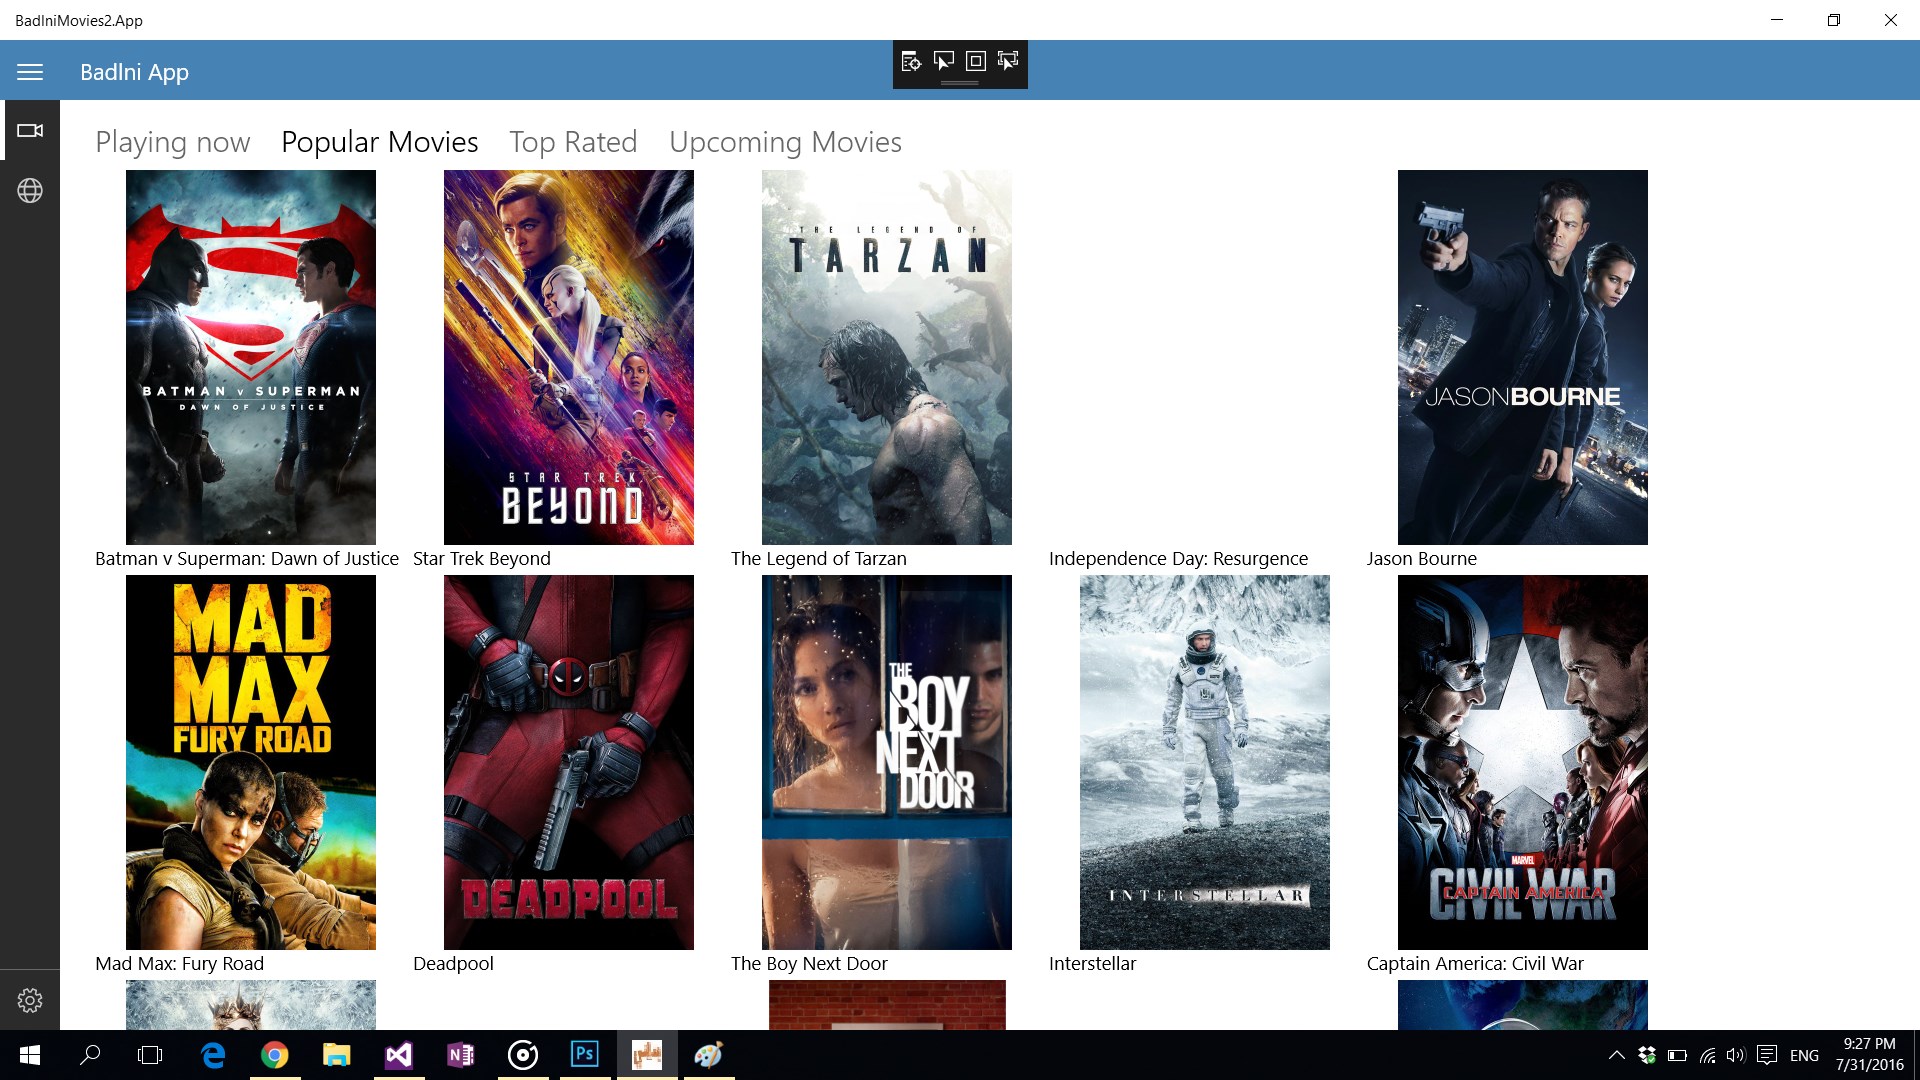
Task: Open the Upcoming Movies tab
Action: (x=785, y=142)
